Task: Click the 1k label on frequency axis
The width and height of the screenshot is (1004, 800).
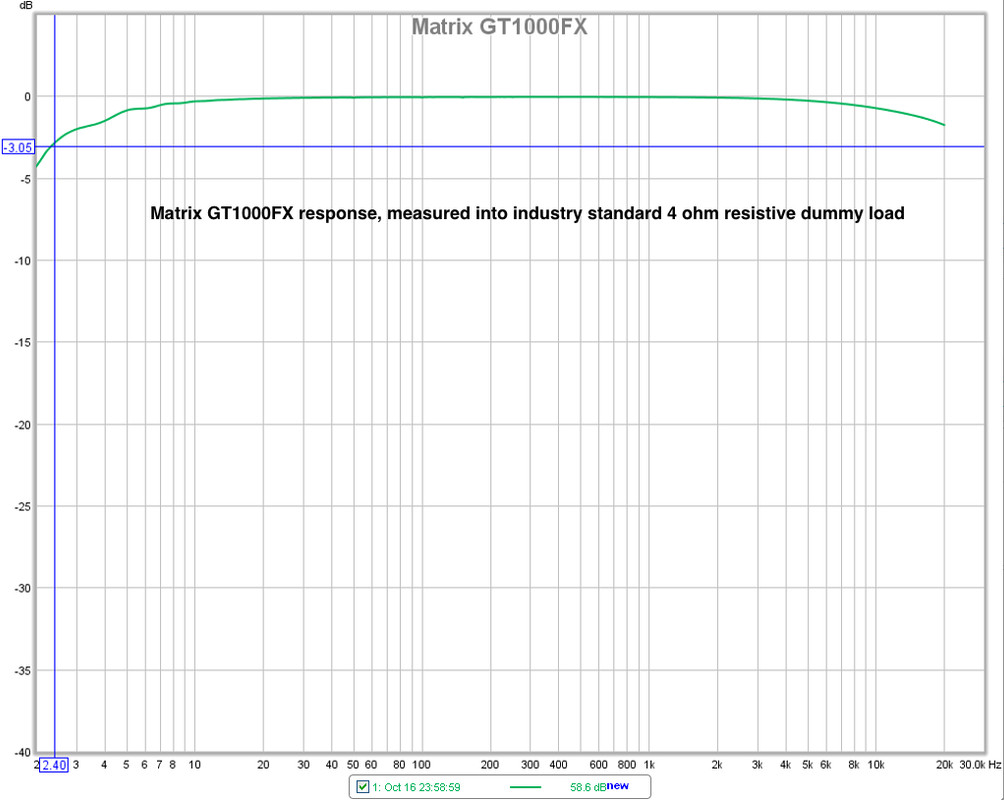Action: point(649,765)
